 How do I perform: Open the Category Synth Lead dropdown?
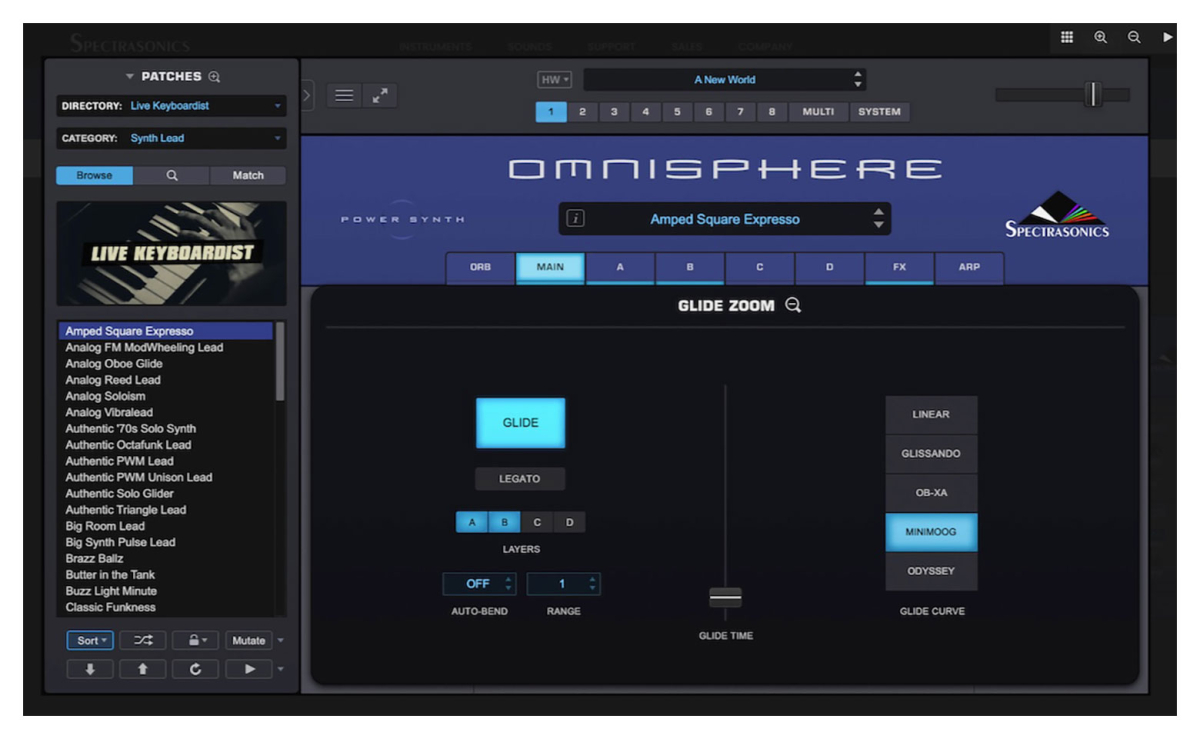tap(172, 139)
